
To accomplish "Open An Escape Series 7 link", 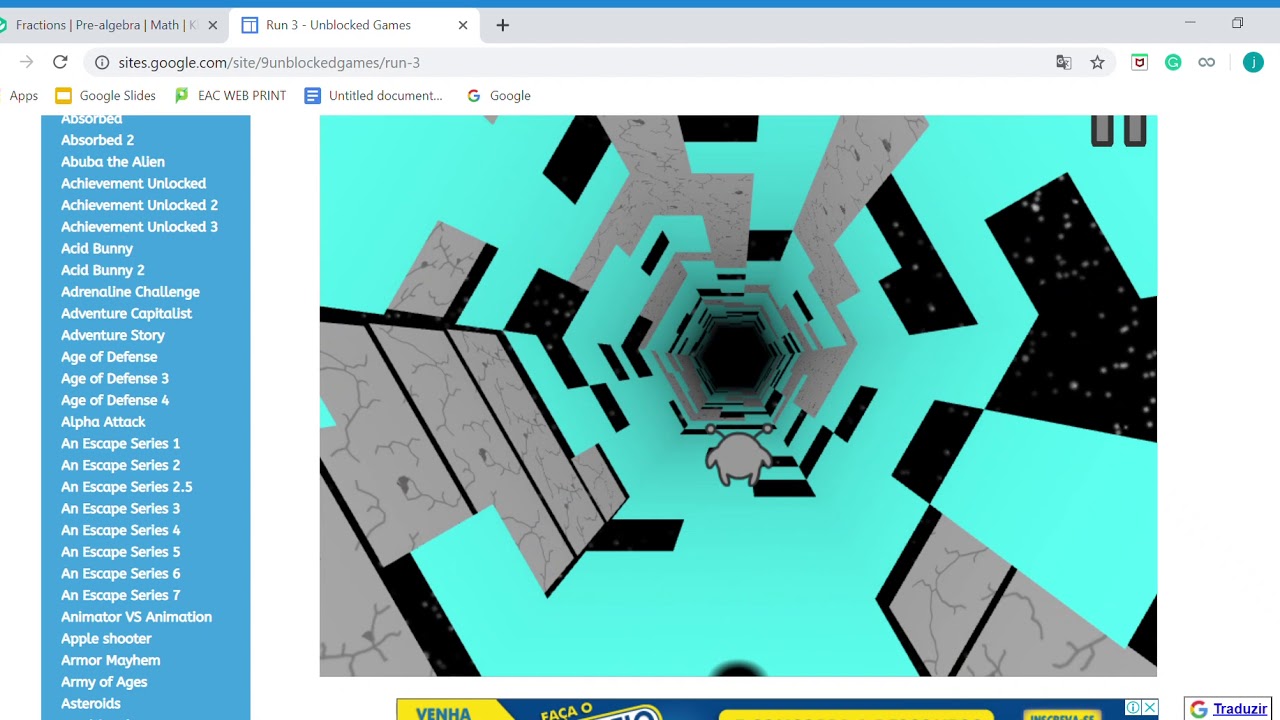I will pos(121,595).
